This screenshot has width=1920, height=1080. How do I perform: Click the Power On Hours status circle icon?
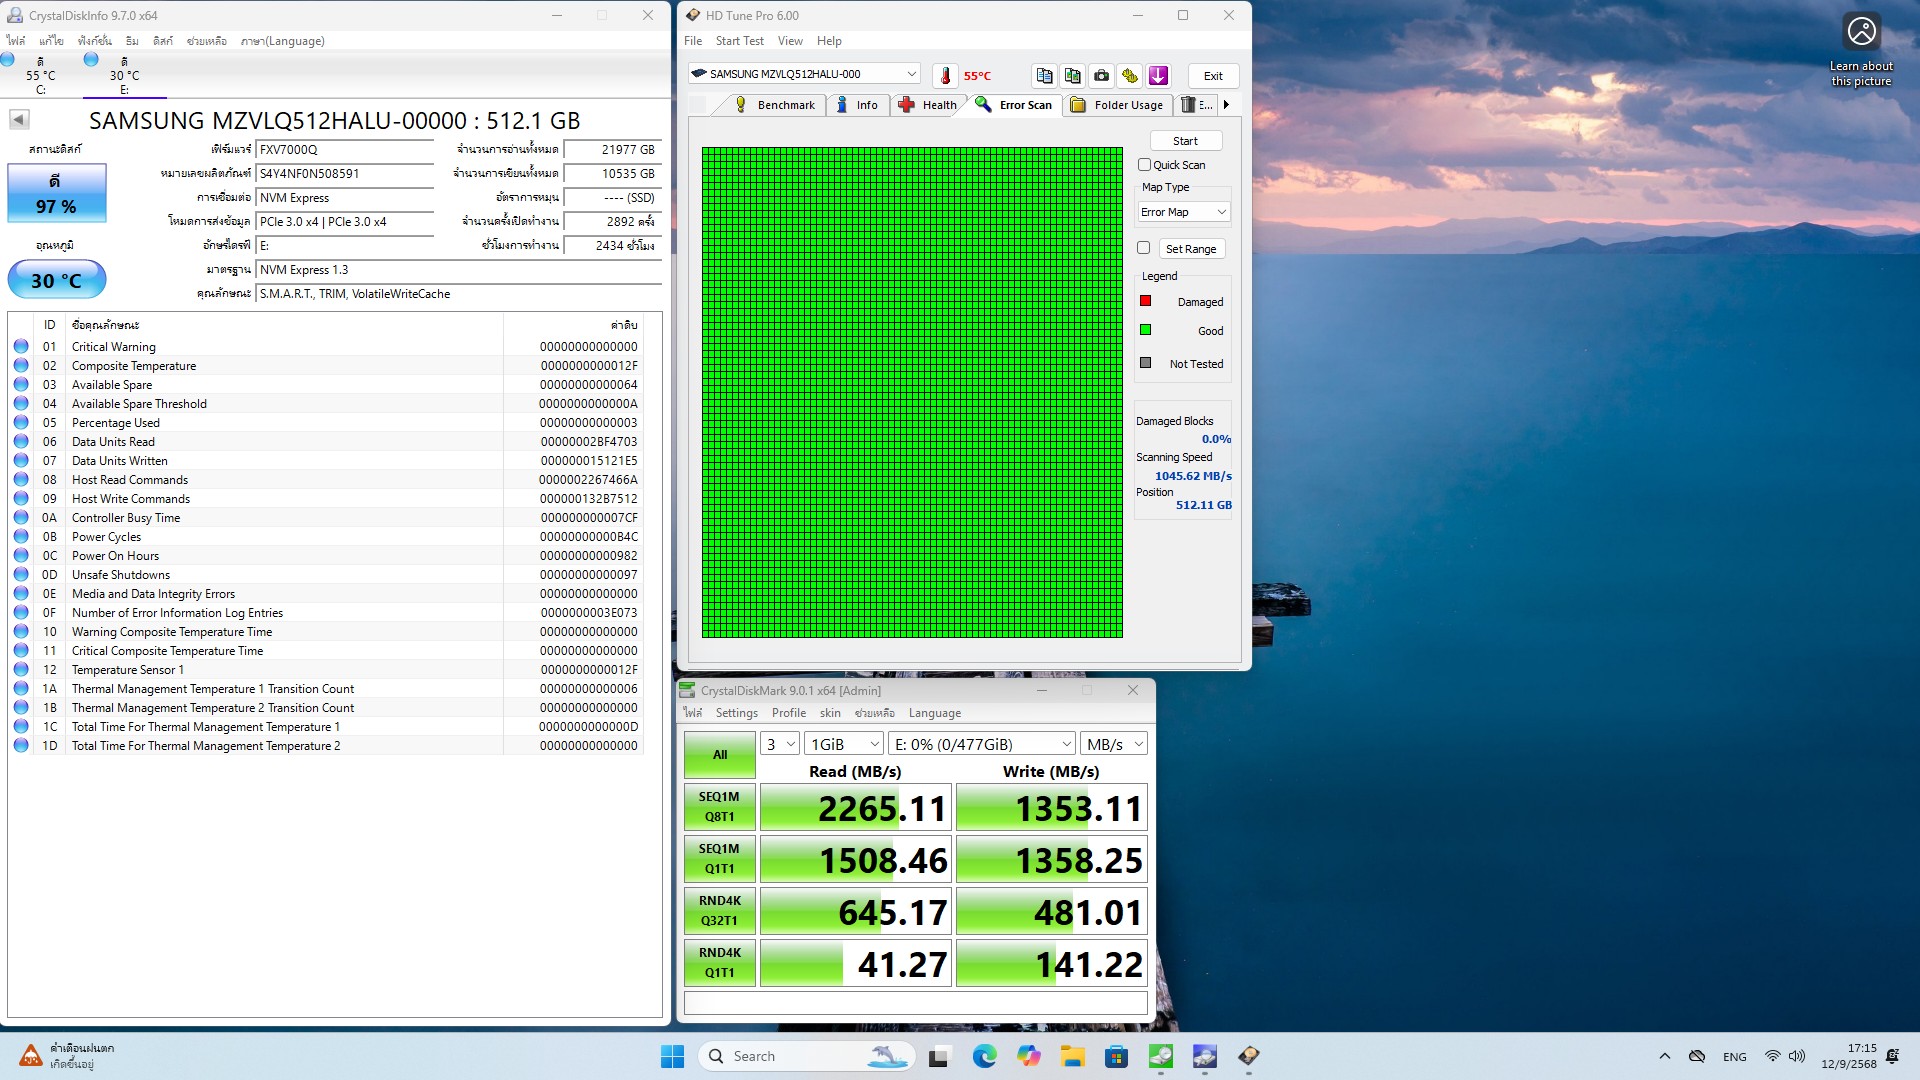point(21,556)
